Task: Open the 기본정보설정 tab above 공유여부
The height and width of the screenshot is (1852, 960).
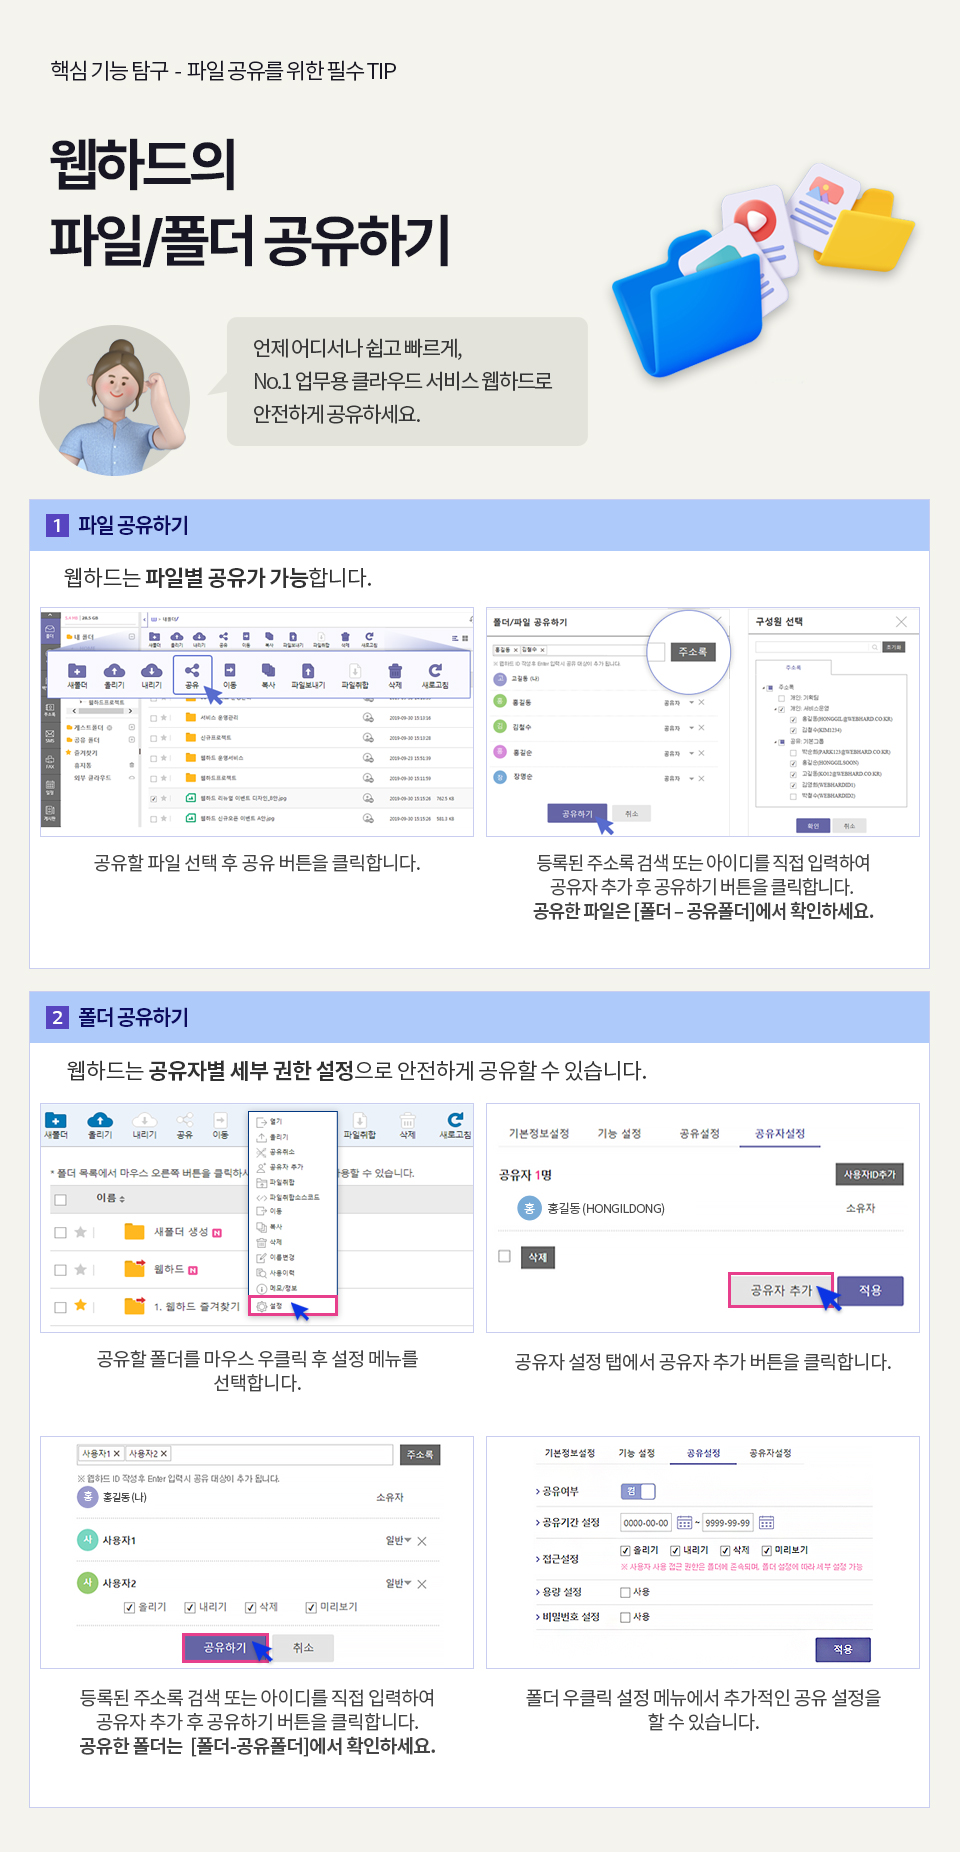Action: pos(569,1453)
